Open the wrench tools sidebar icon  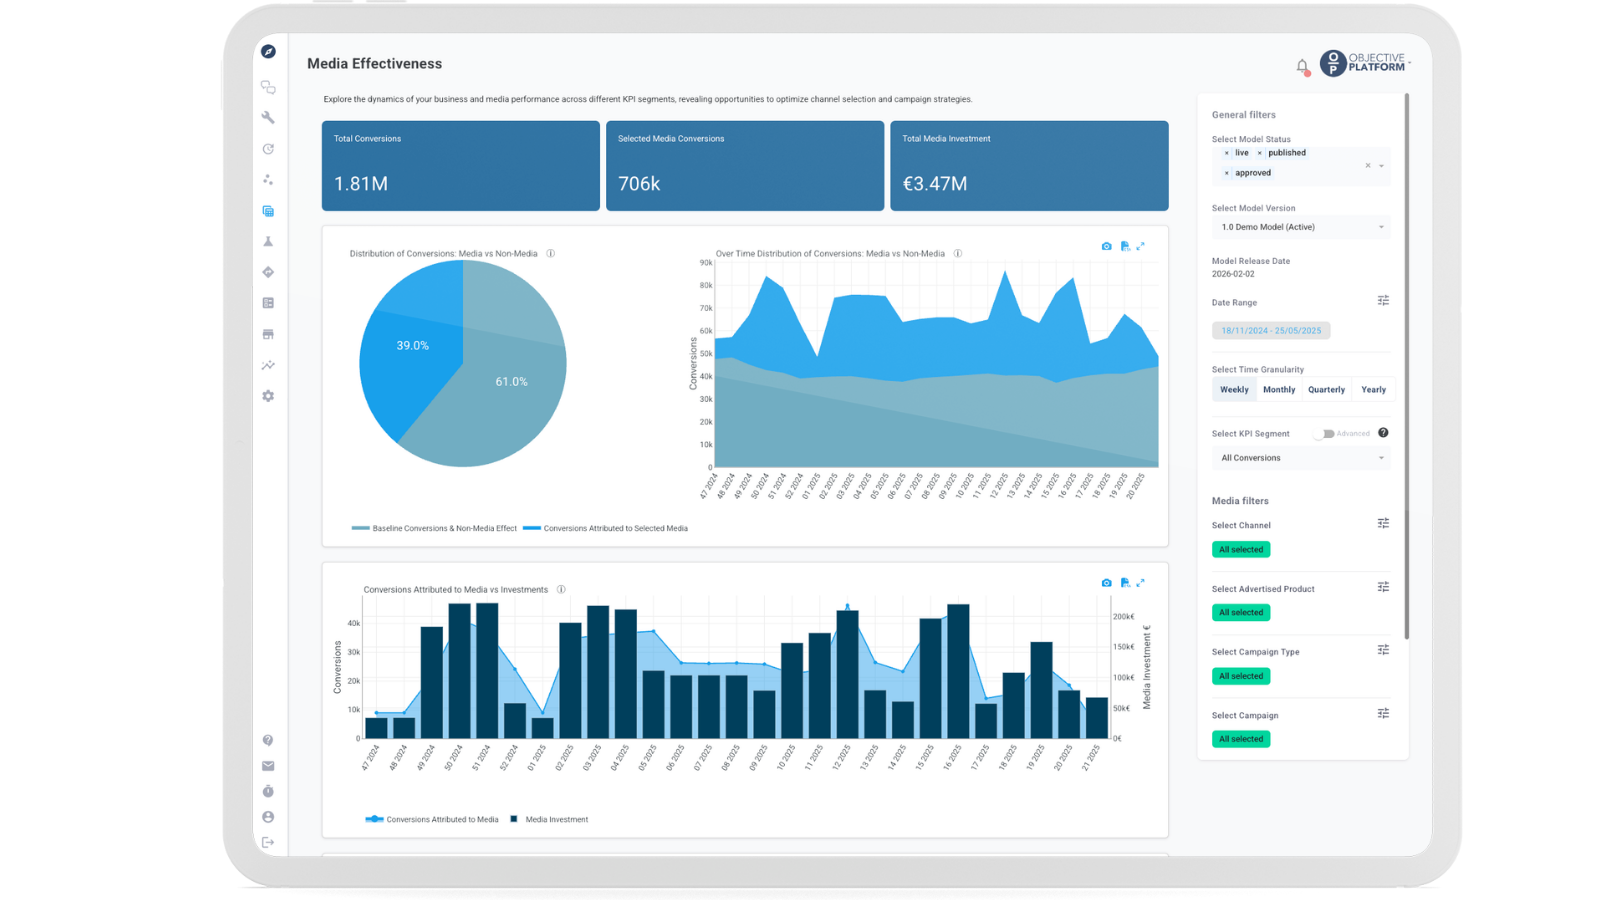coord(268,118)
